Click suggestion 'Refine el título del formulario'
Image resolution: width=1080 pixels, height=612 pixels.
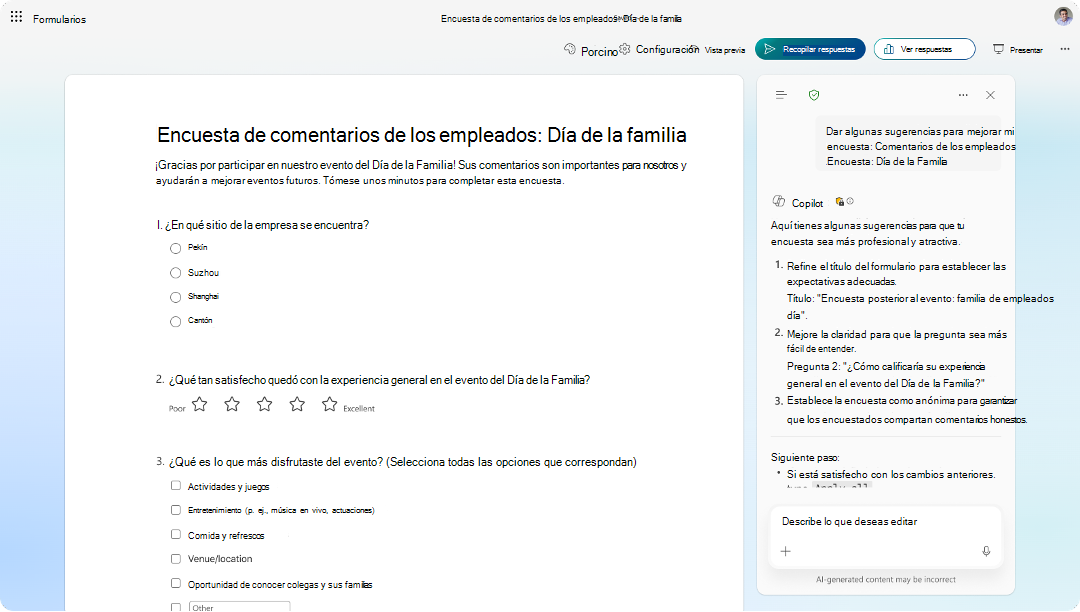click(896, 273)
